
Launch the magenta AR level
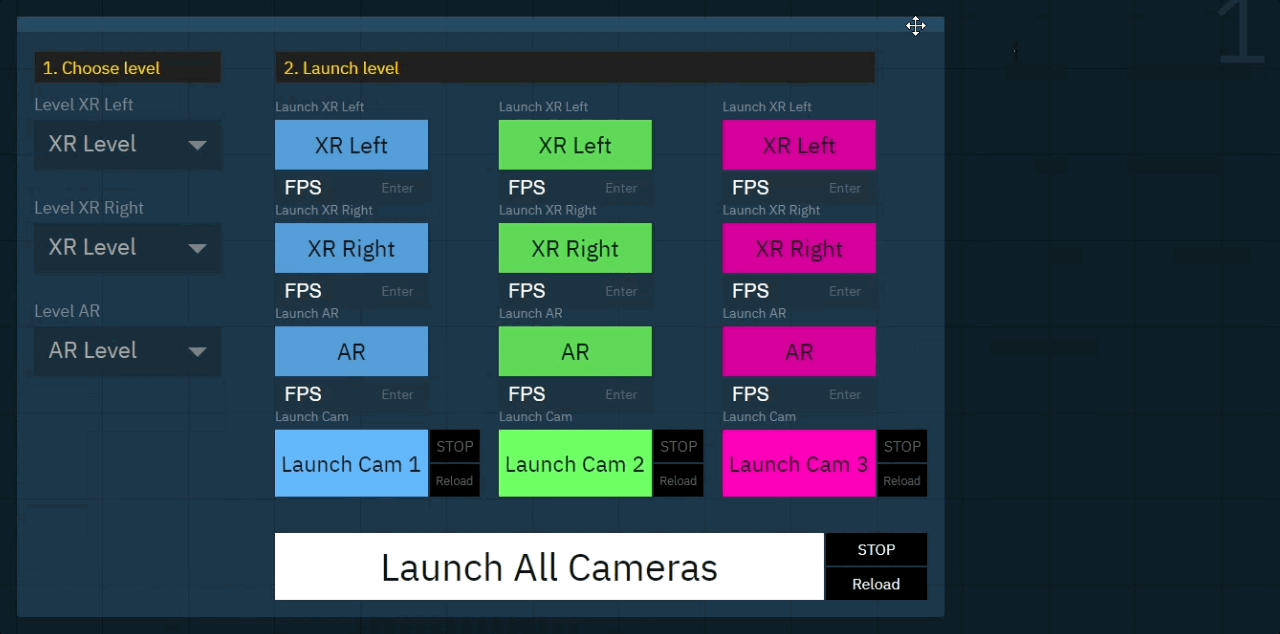(x=799, y=352)
